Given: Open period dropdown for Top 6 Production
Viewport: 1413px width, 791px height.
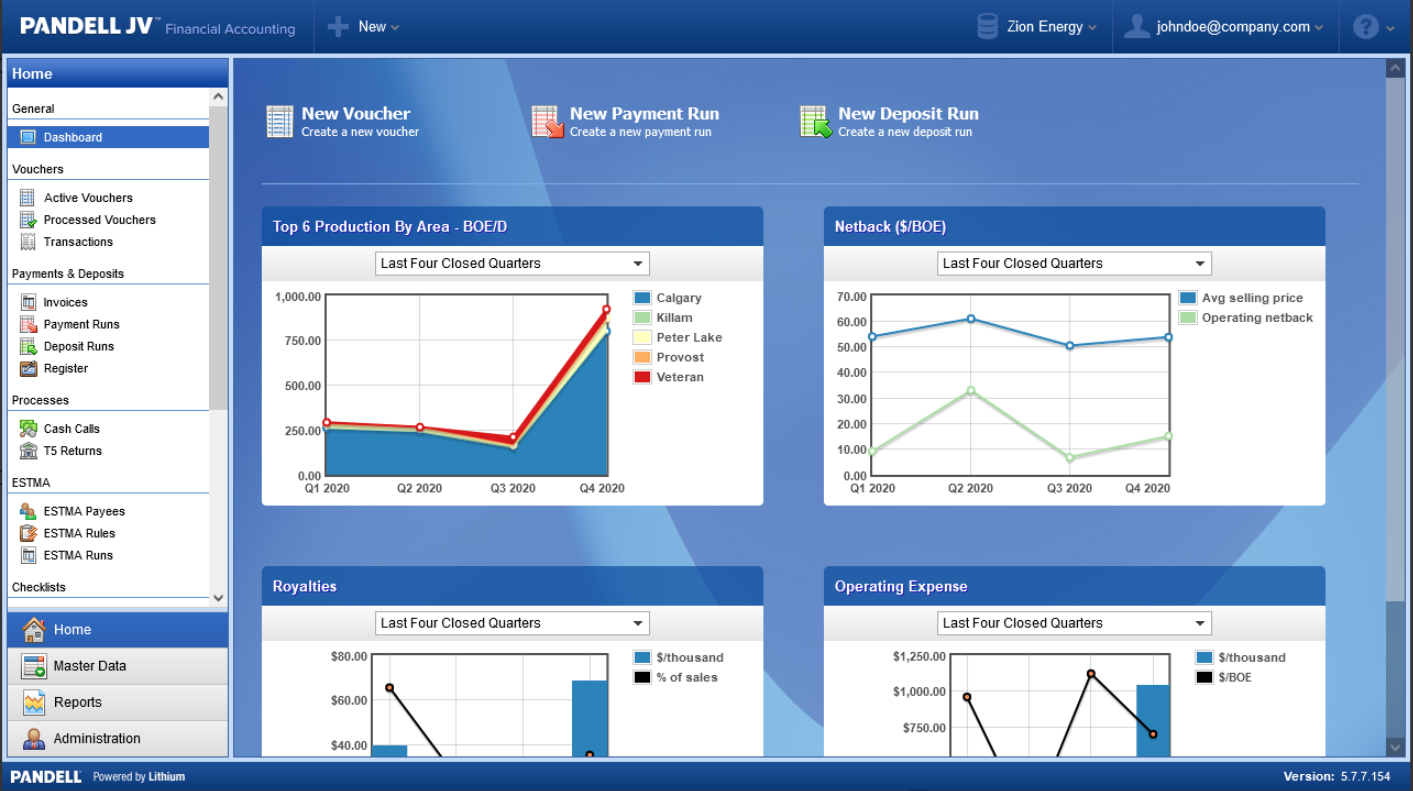Looking at the screenshot, I should tap(512, 264).
